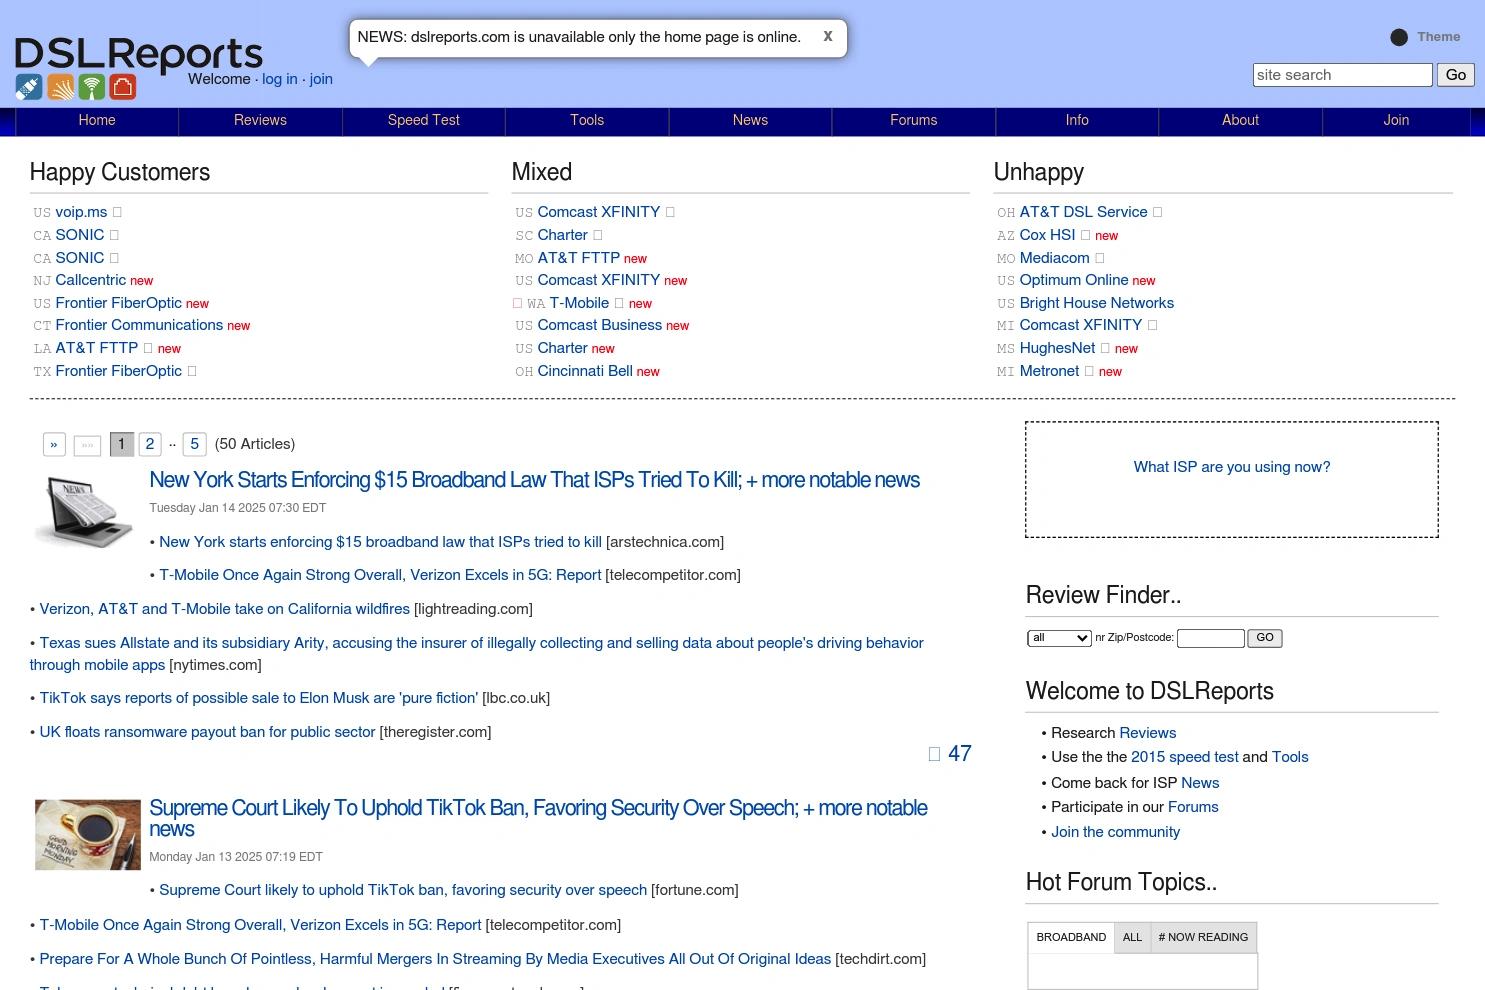Open the Bright House Networks review link
The height and width of the screenshot is (990, 1485).
(x=1097, y=303)
